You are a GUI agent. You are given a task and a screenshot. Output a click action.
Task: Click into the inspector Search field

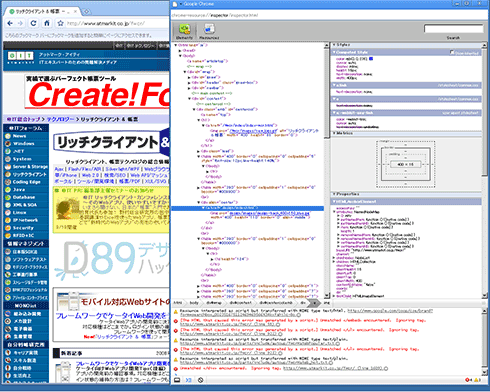click(x=453, y=29)
